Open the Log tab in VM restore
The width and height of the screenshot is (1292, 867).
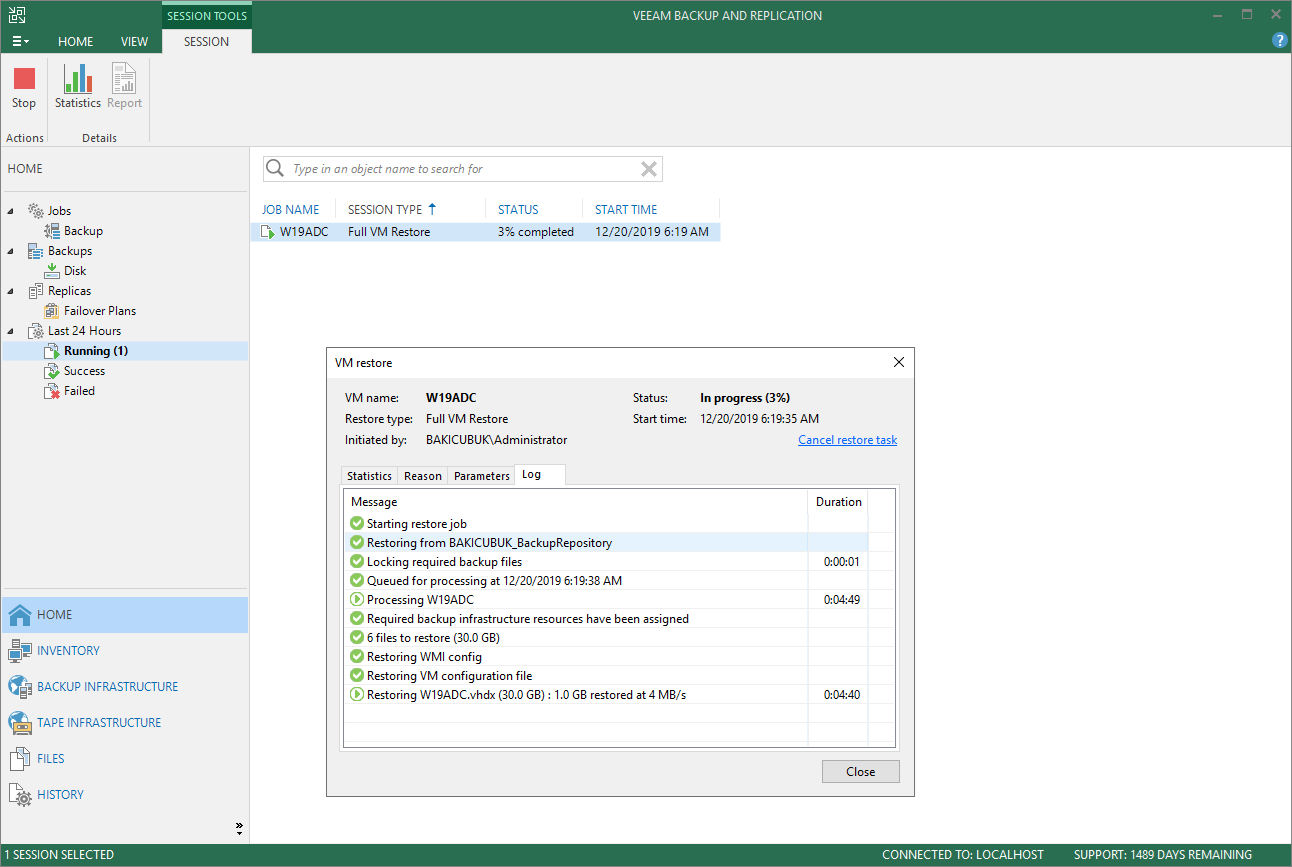540,475
